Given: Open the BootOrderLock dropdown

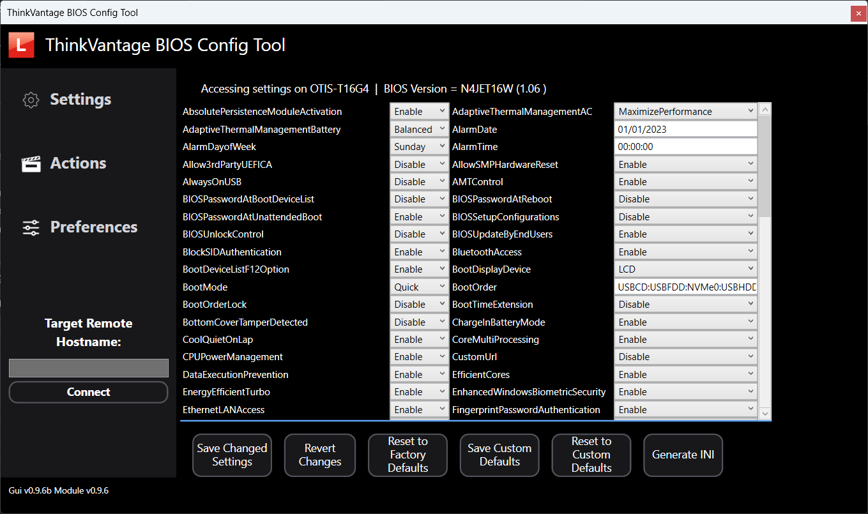Looking at the screenshot, I should tap(419, 304).
